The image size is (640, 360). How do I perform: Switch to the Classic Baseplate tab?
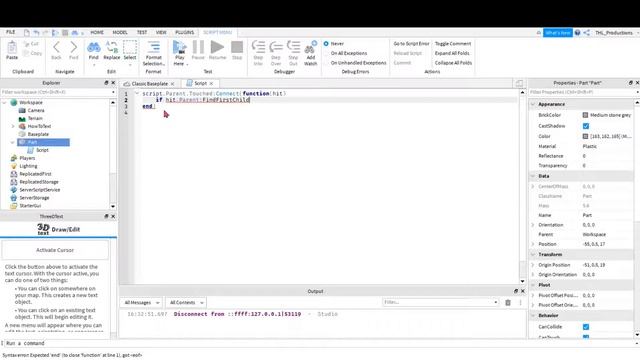(x=149, y=84)
